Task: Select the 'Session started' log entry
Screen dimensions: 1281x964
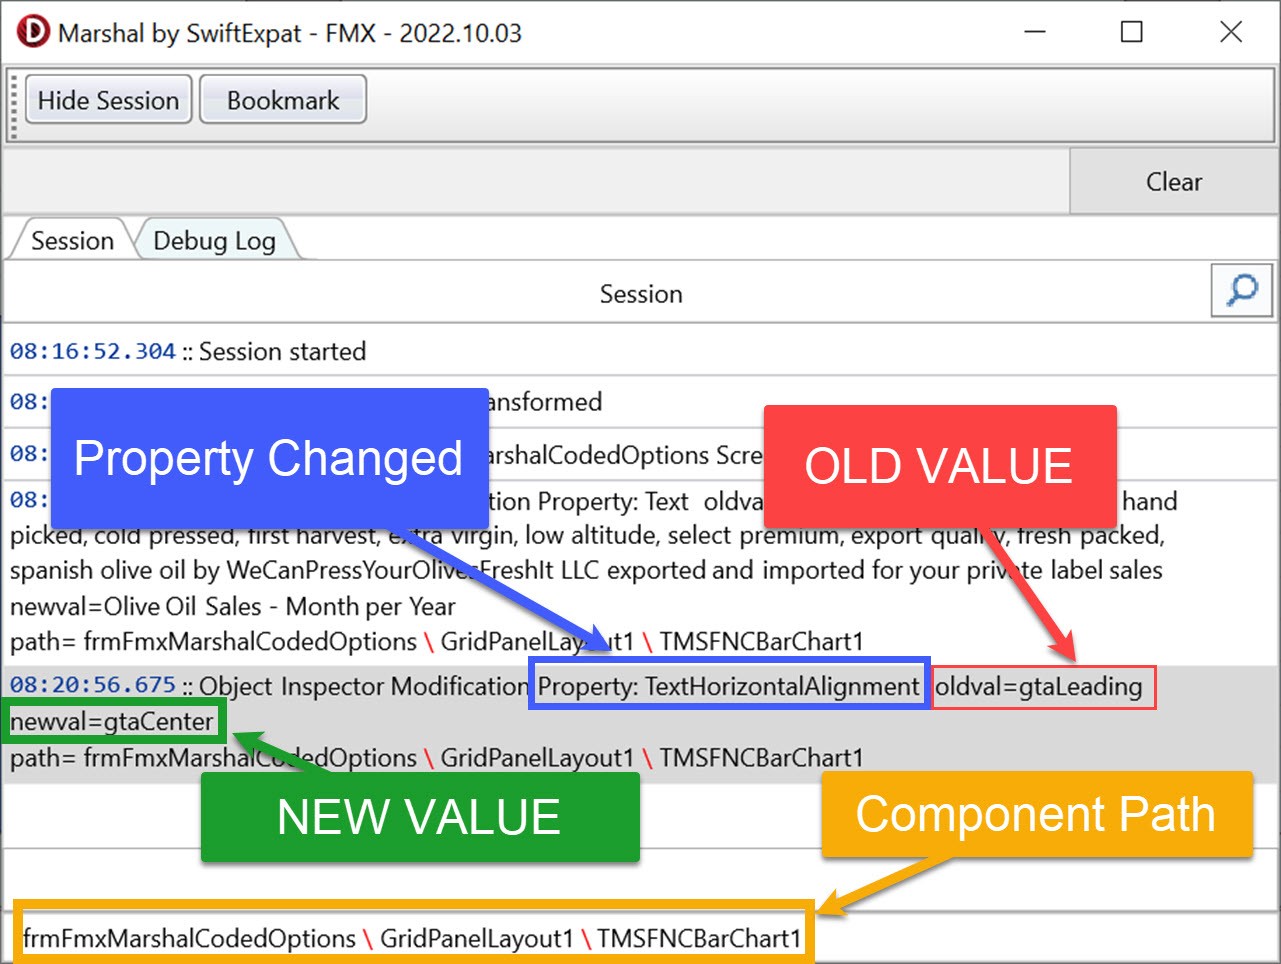Action: 640,352
